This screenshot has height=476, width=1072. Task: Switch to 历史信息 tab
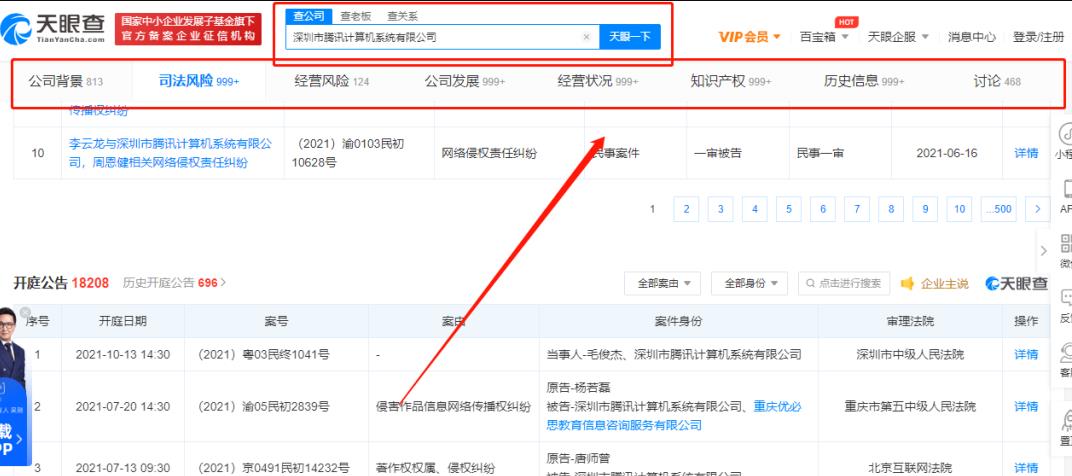pos(864,81)
